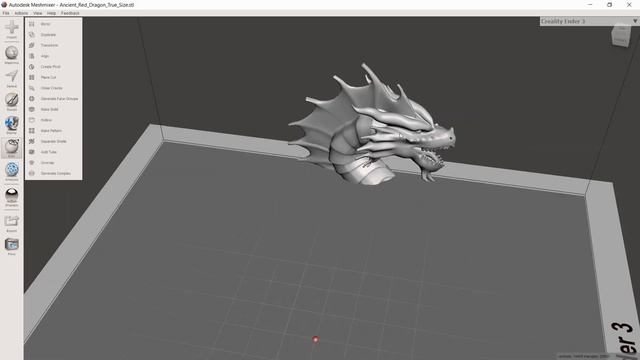
Task: Open the Actions menu
Action: (x=21, y=13)
